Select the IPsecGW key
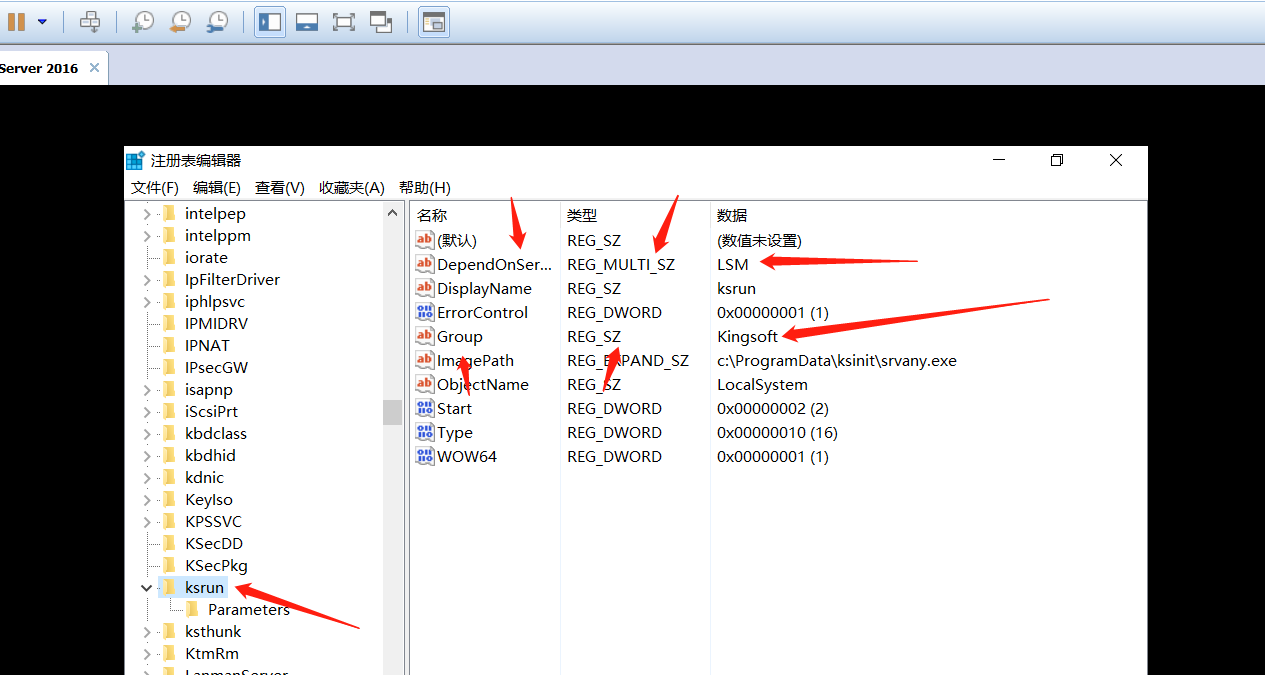 [216, 368]
